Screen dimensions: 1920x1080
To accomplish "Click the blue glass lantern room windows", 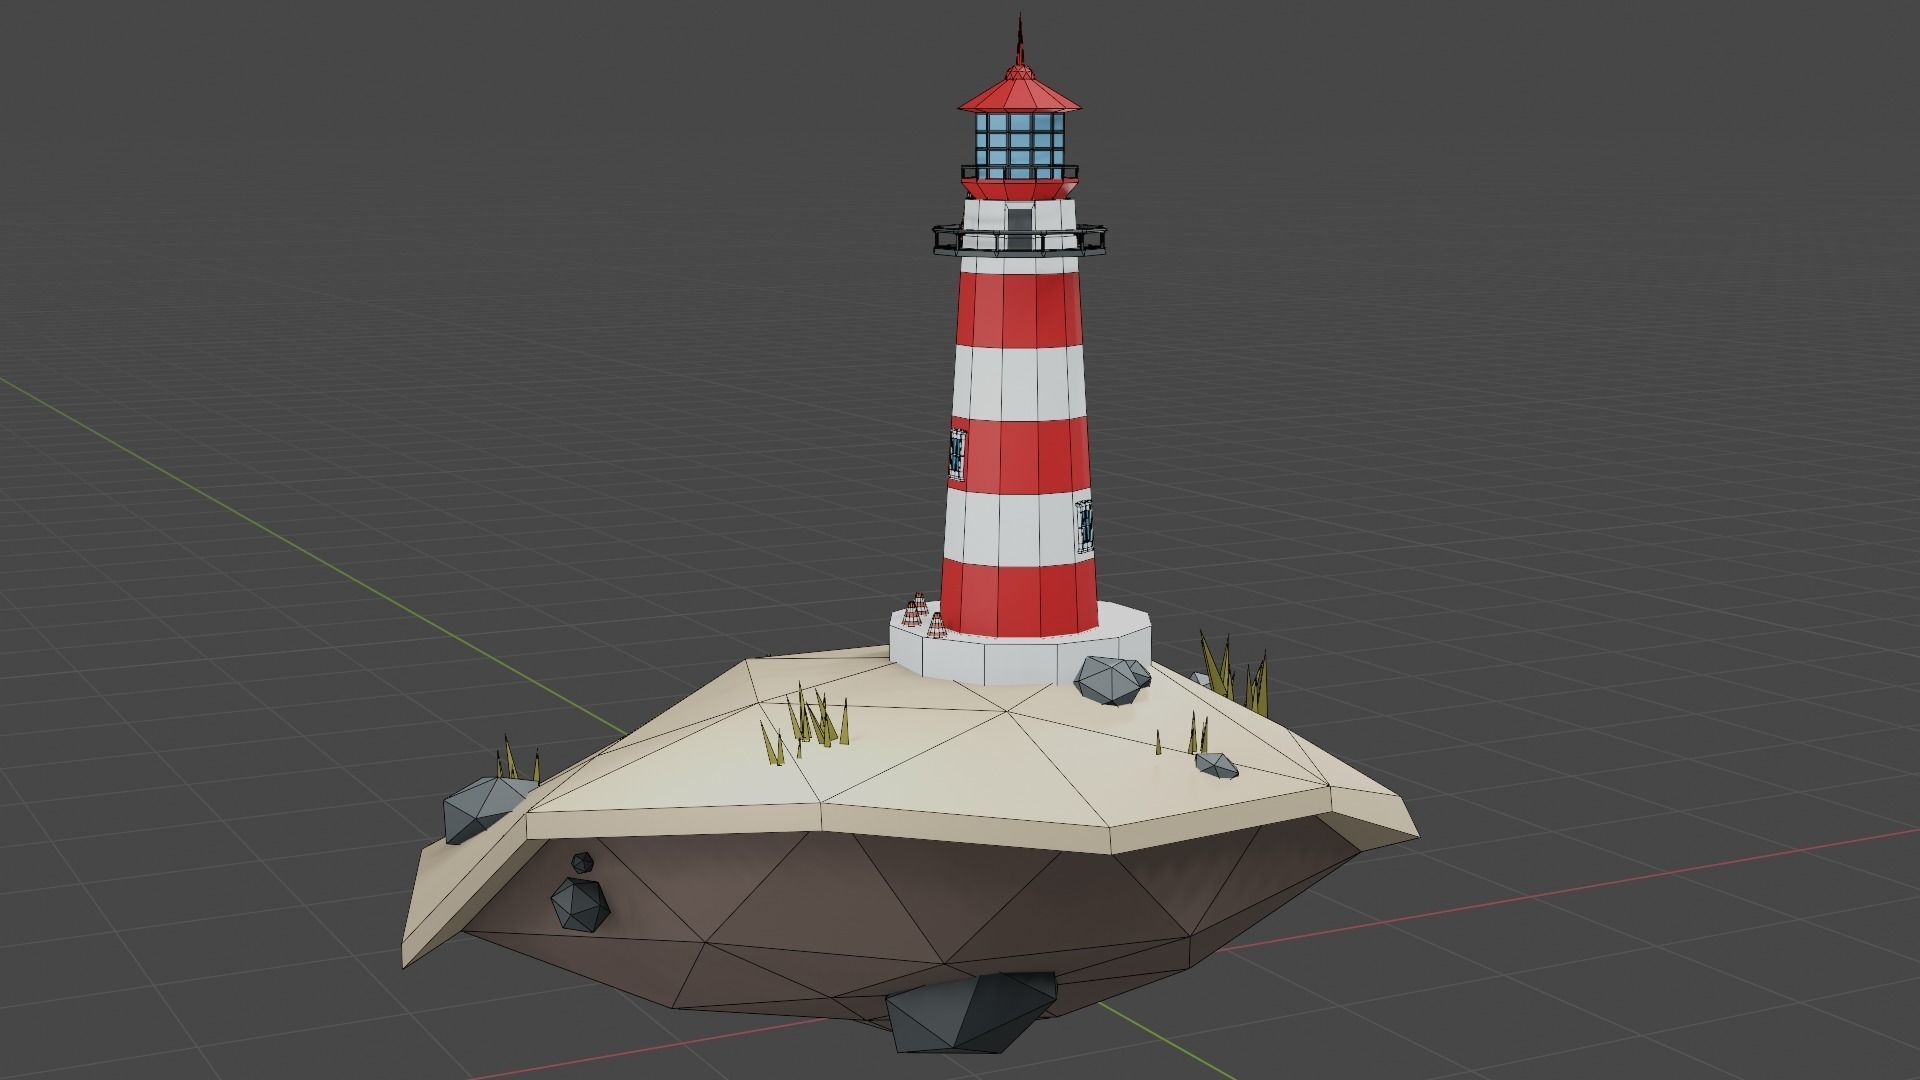I will coord(1019,145).
